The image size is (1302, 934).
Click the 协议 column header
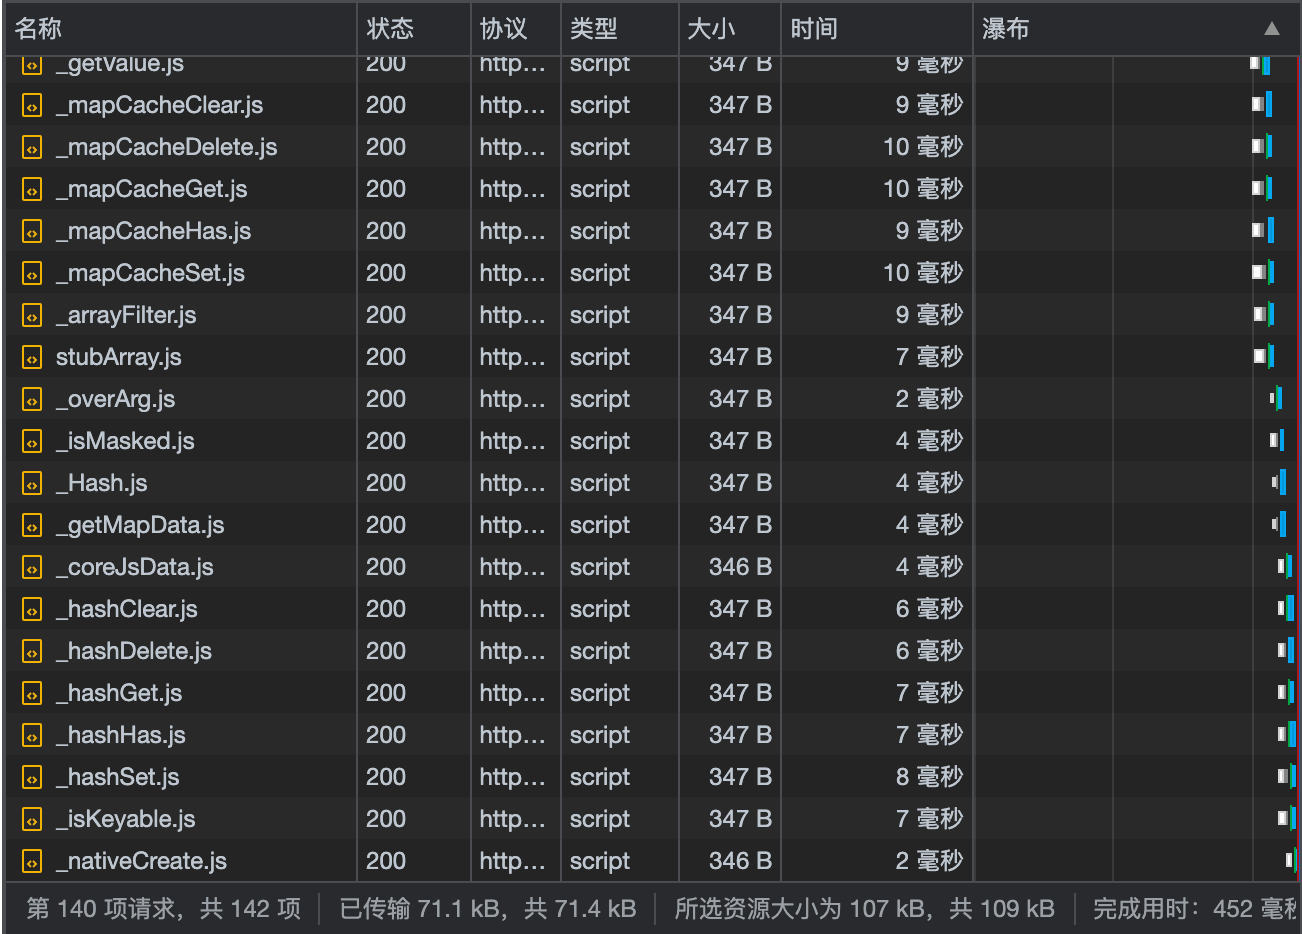503,29
